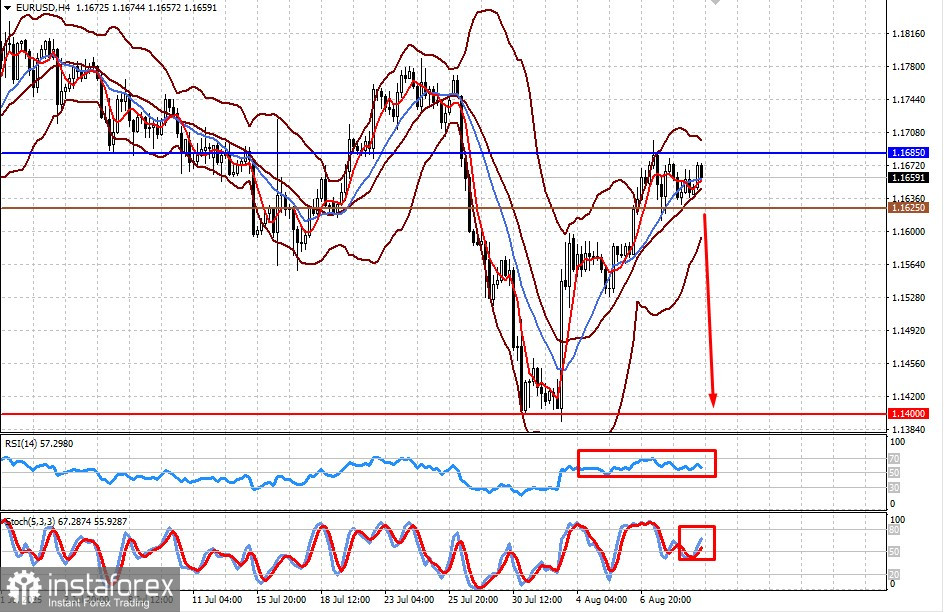Image resolution: width=944 pixels, height=612 pixels.
Task: Click the 18 Jul 12:00 time axis label
Action: click(345, 600)
